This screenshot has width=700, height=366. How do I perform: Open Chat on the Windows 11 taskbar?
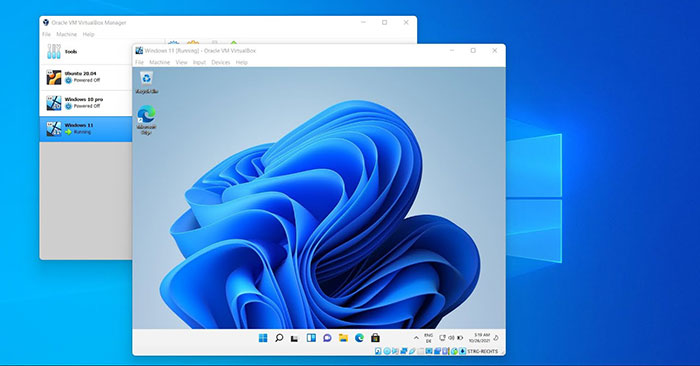point(327,338)
